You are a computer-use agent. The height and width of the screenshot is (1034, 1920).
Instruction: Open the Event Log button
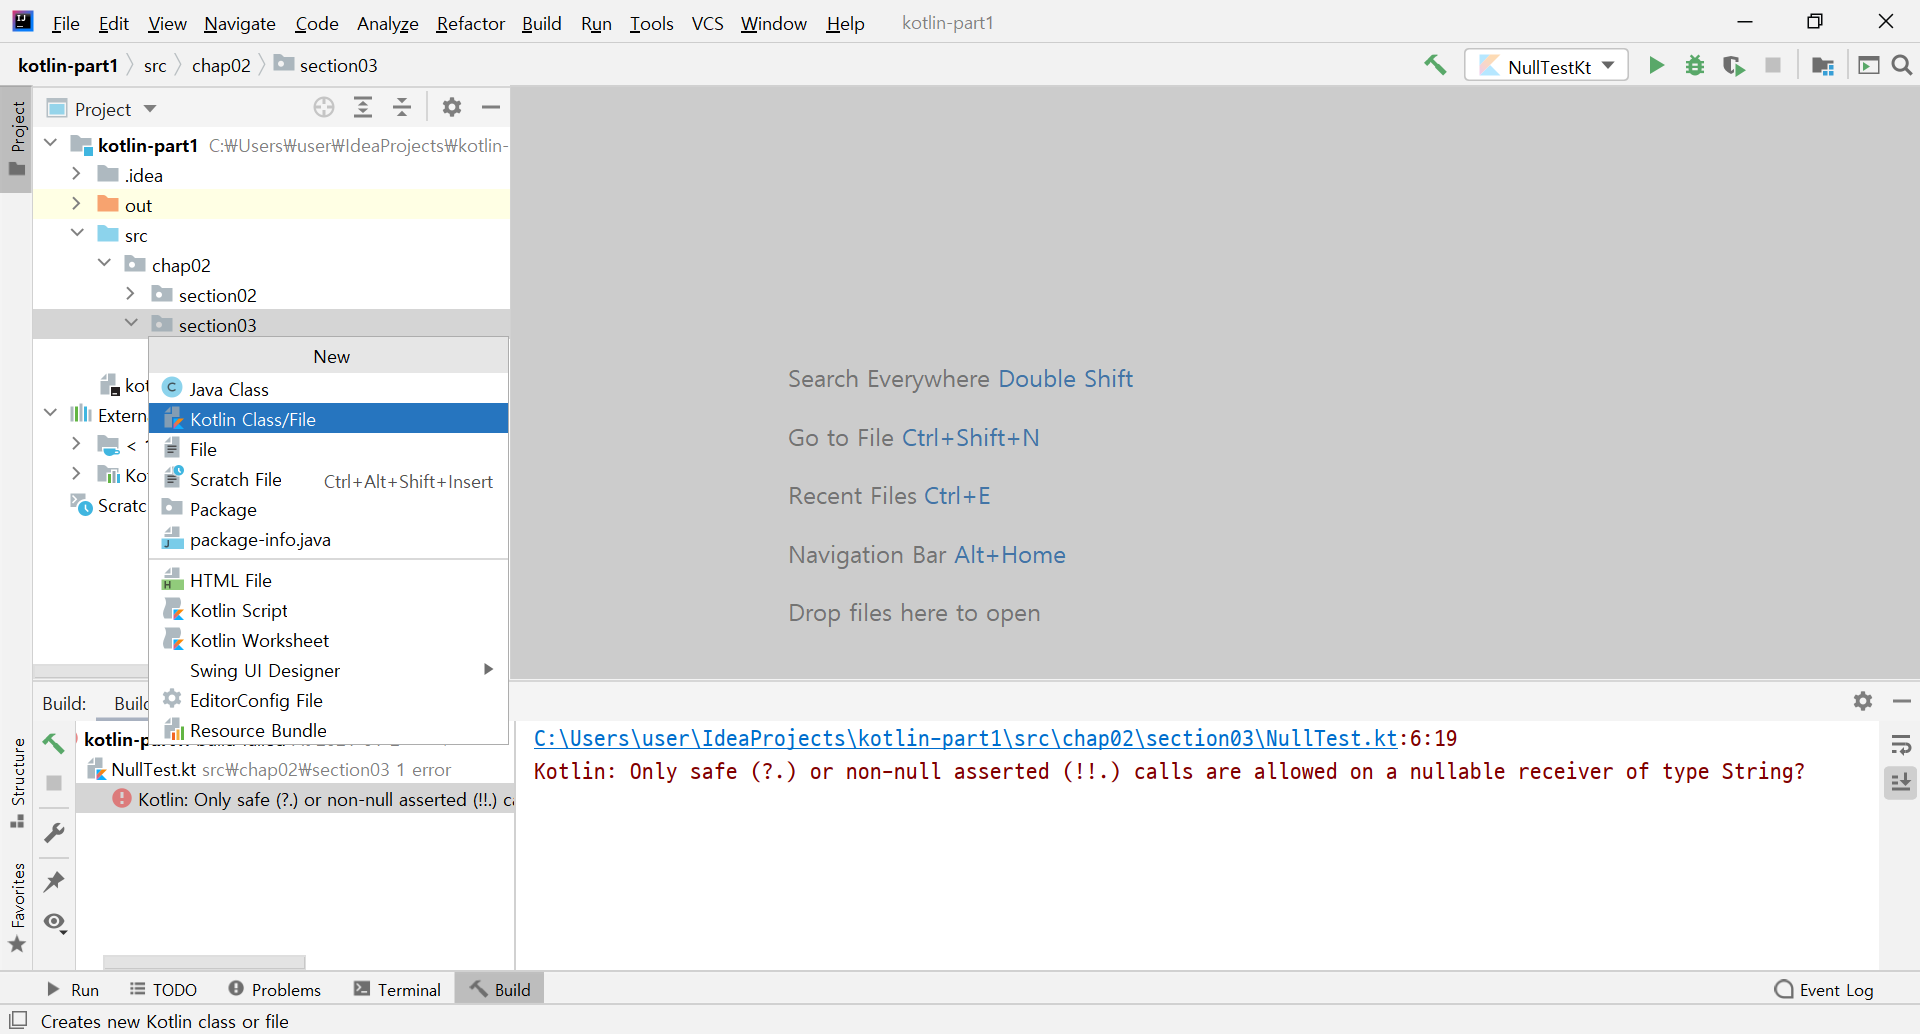1824,989
